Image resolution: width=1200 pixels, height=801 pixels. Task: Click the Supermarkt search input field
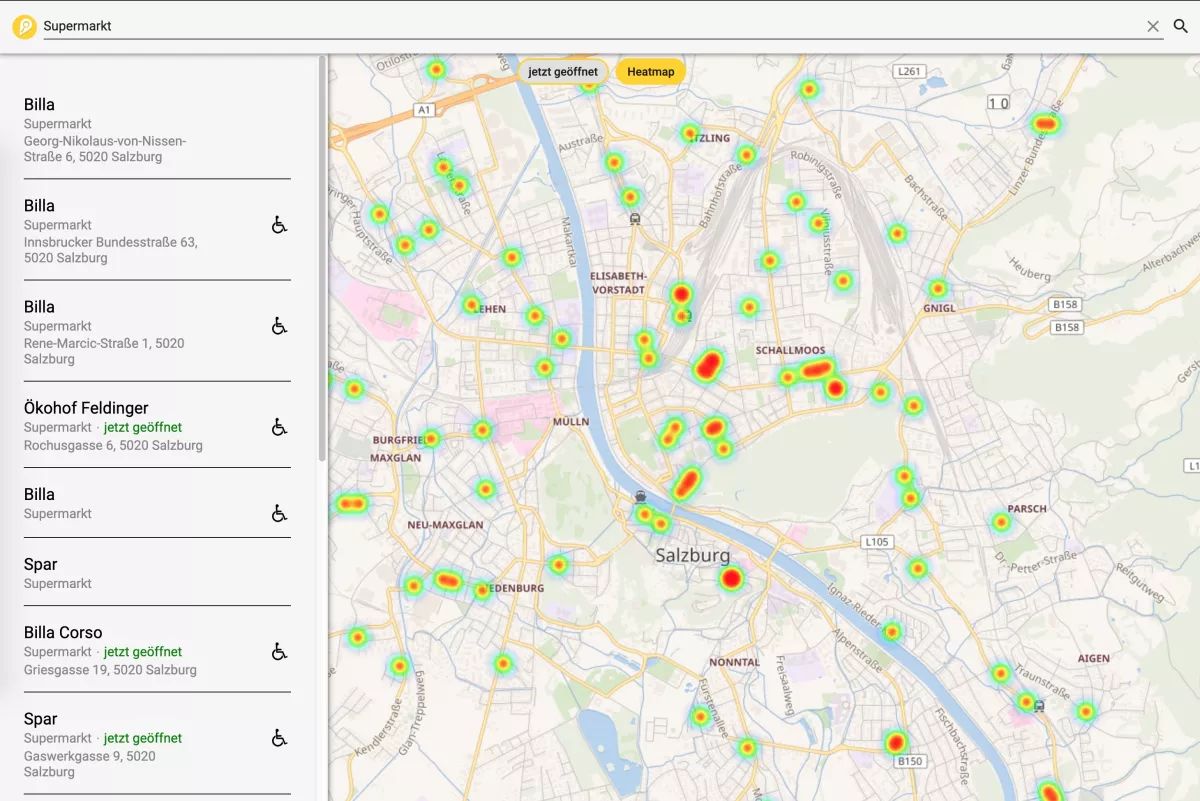click(590, 27)
